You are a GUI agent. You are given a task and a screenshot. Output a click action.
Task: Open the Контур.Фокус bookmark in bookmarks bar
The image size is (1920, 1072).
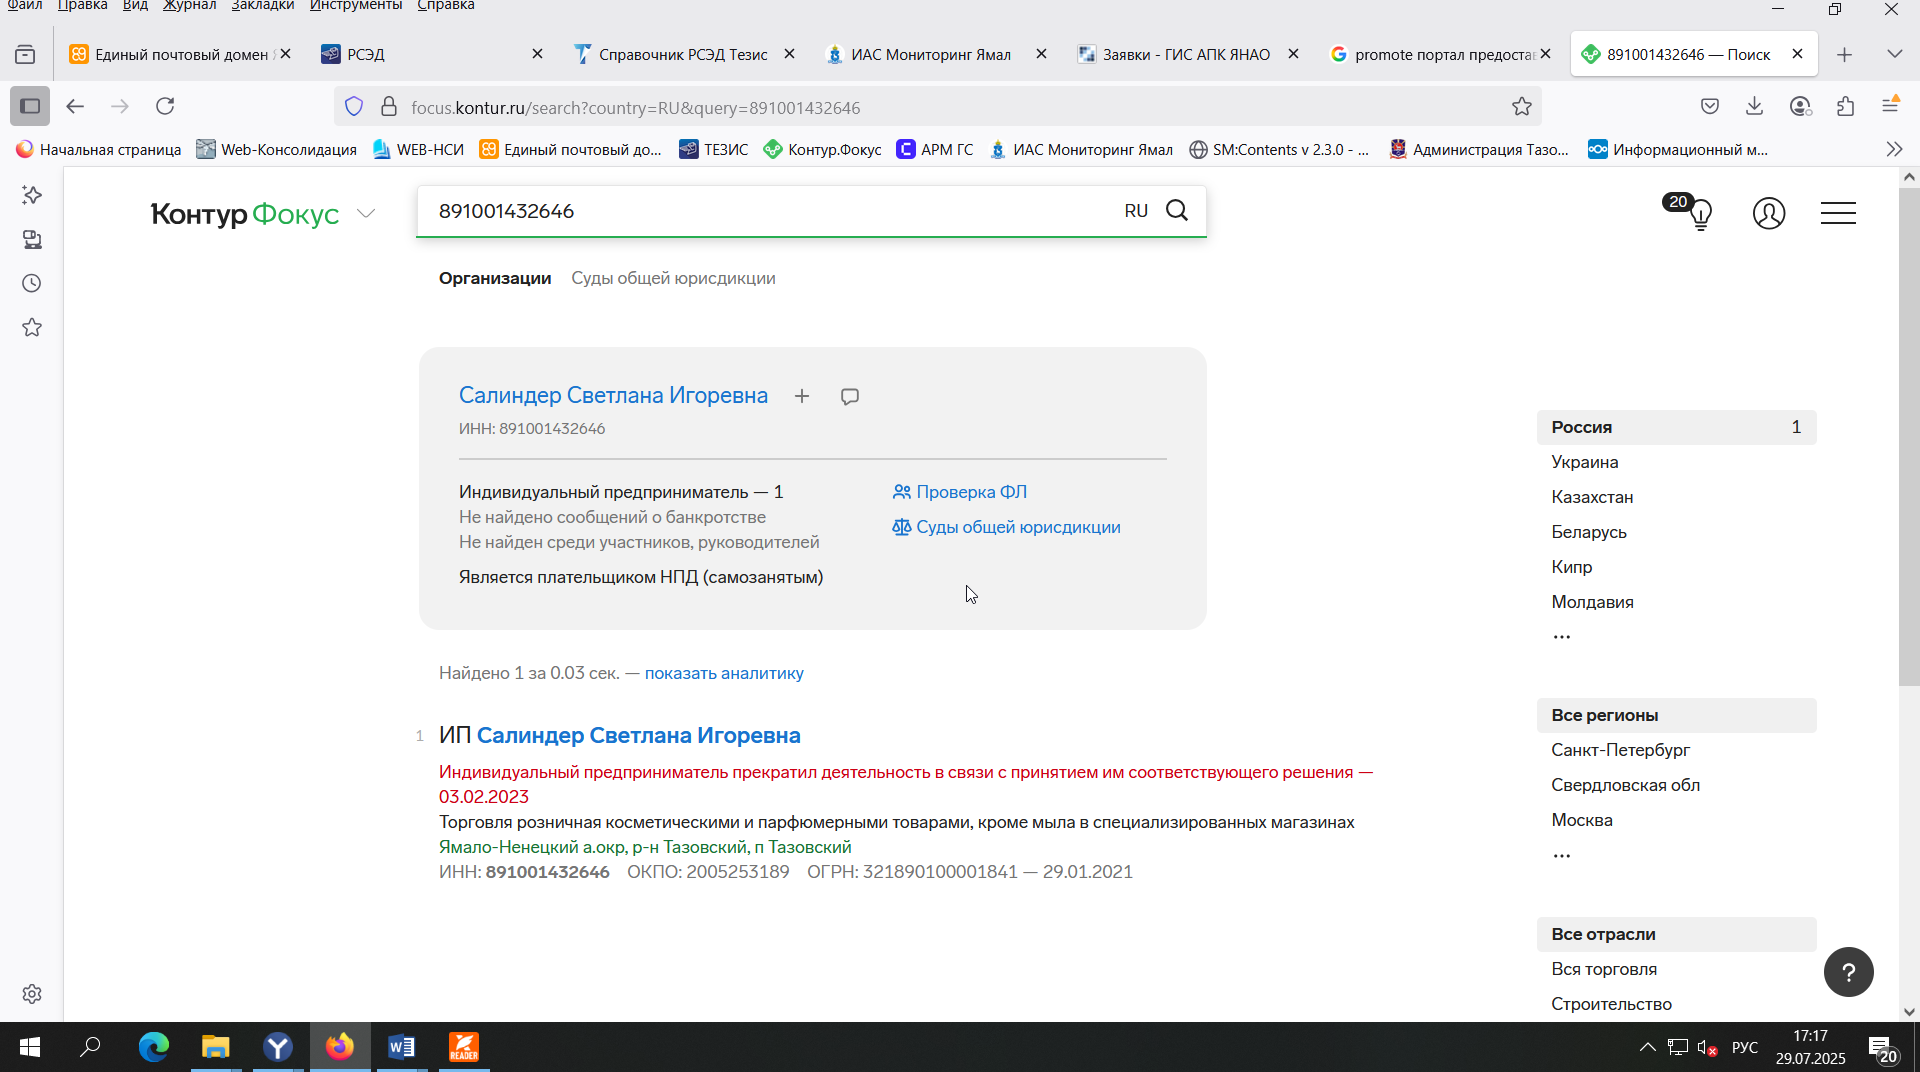pos(822,150)
